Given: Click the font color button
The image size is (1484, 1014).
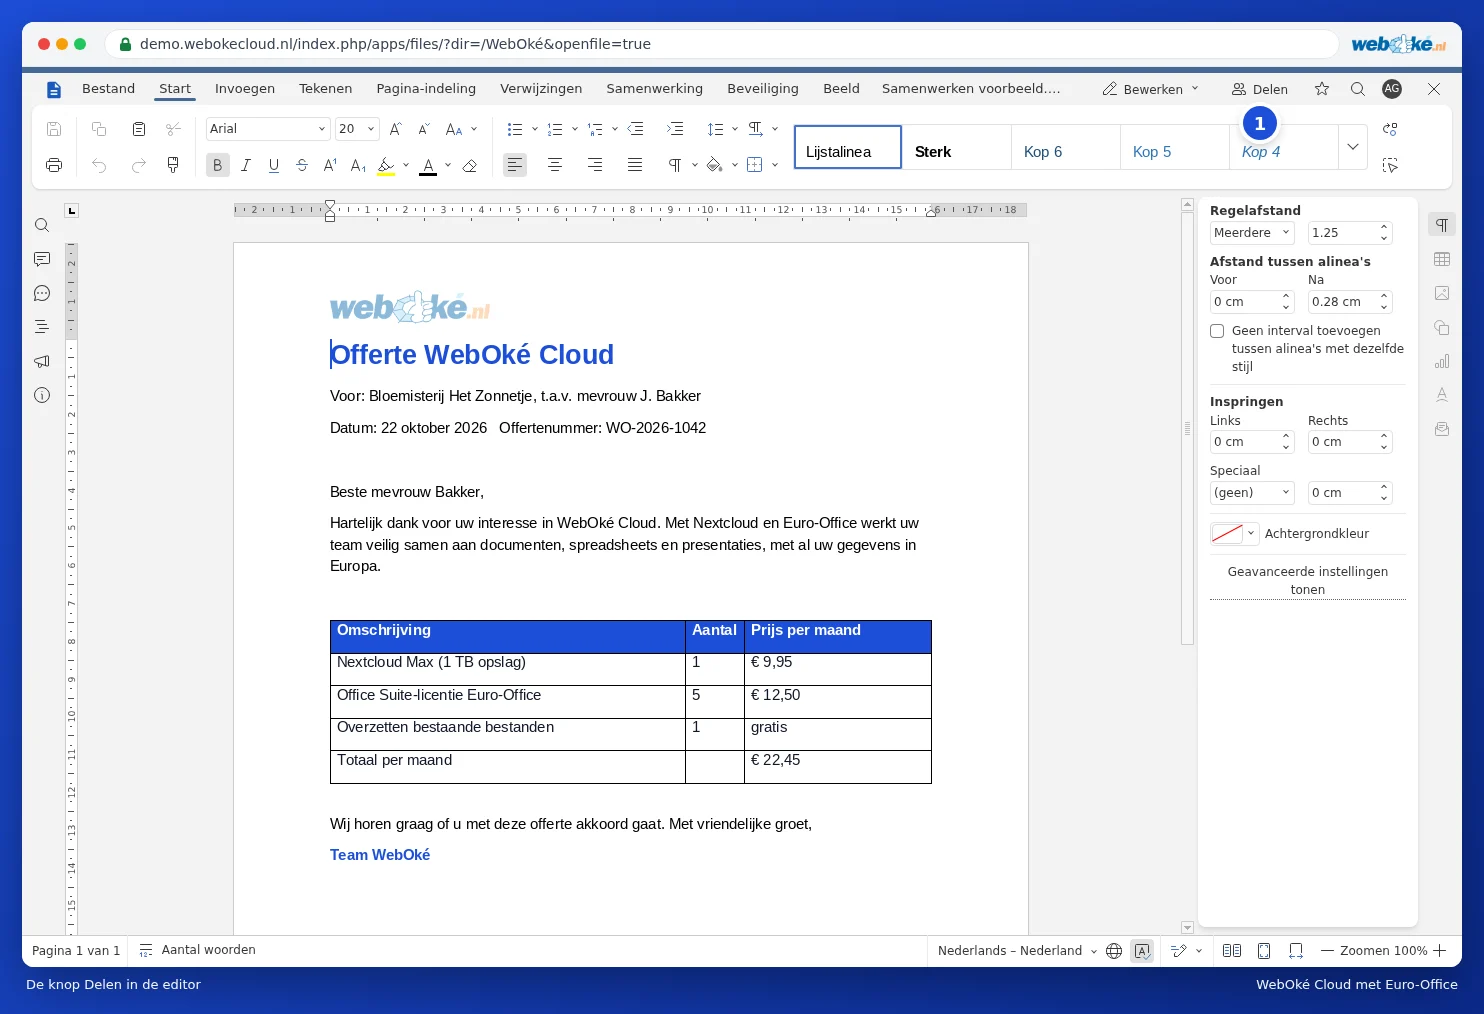Looking at the screenshot, I should coord(428,165).
